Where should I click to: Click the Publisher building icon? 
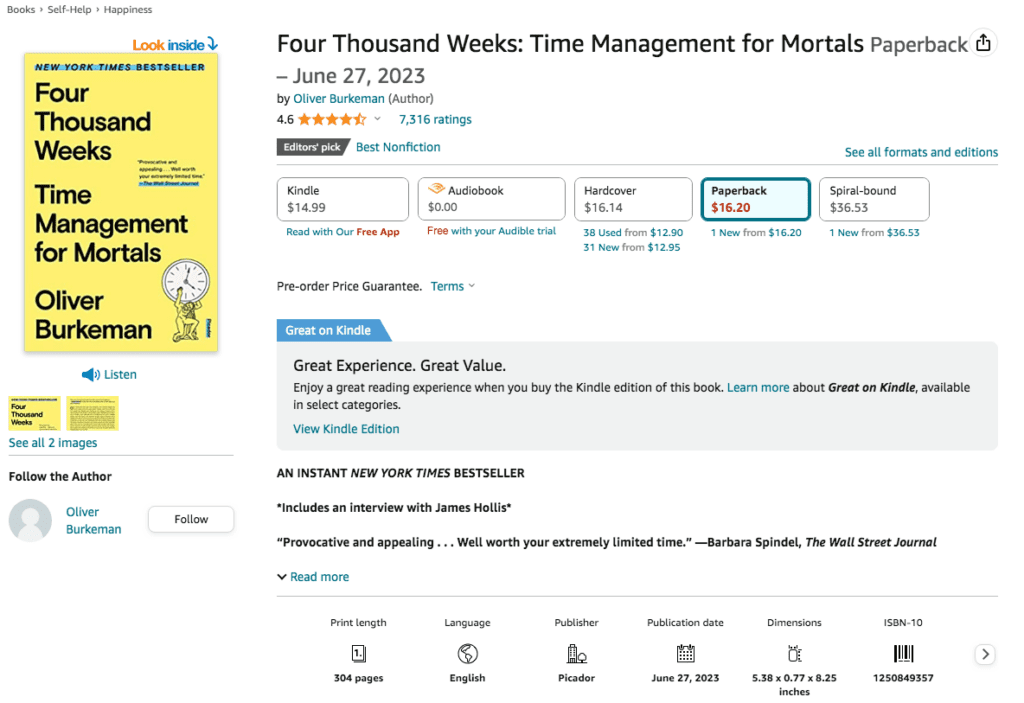click(577, 653)
